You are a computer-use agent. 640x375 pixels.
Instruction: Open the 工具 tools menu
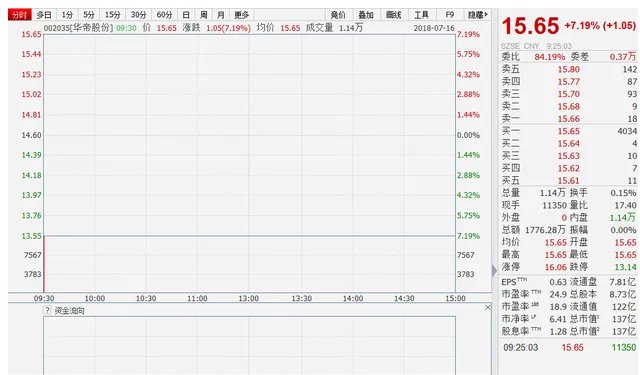[421, 15]
